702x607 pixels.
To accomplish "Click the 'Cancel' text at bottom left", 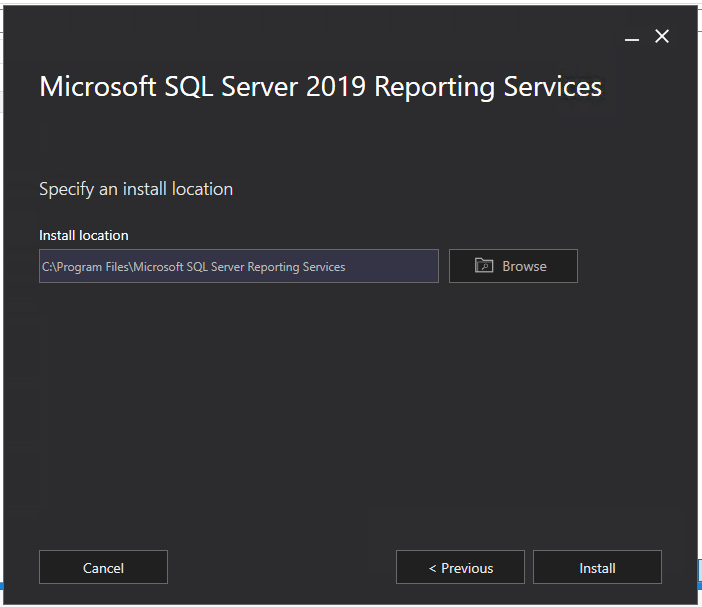I will pos(103,568).
